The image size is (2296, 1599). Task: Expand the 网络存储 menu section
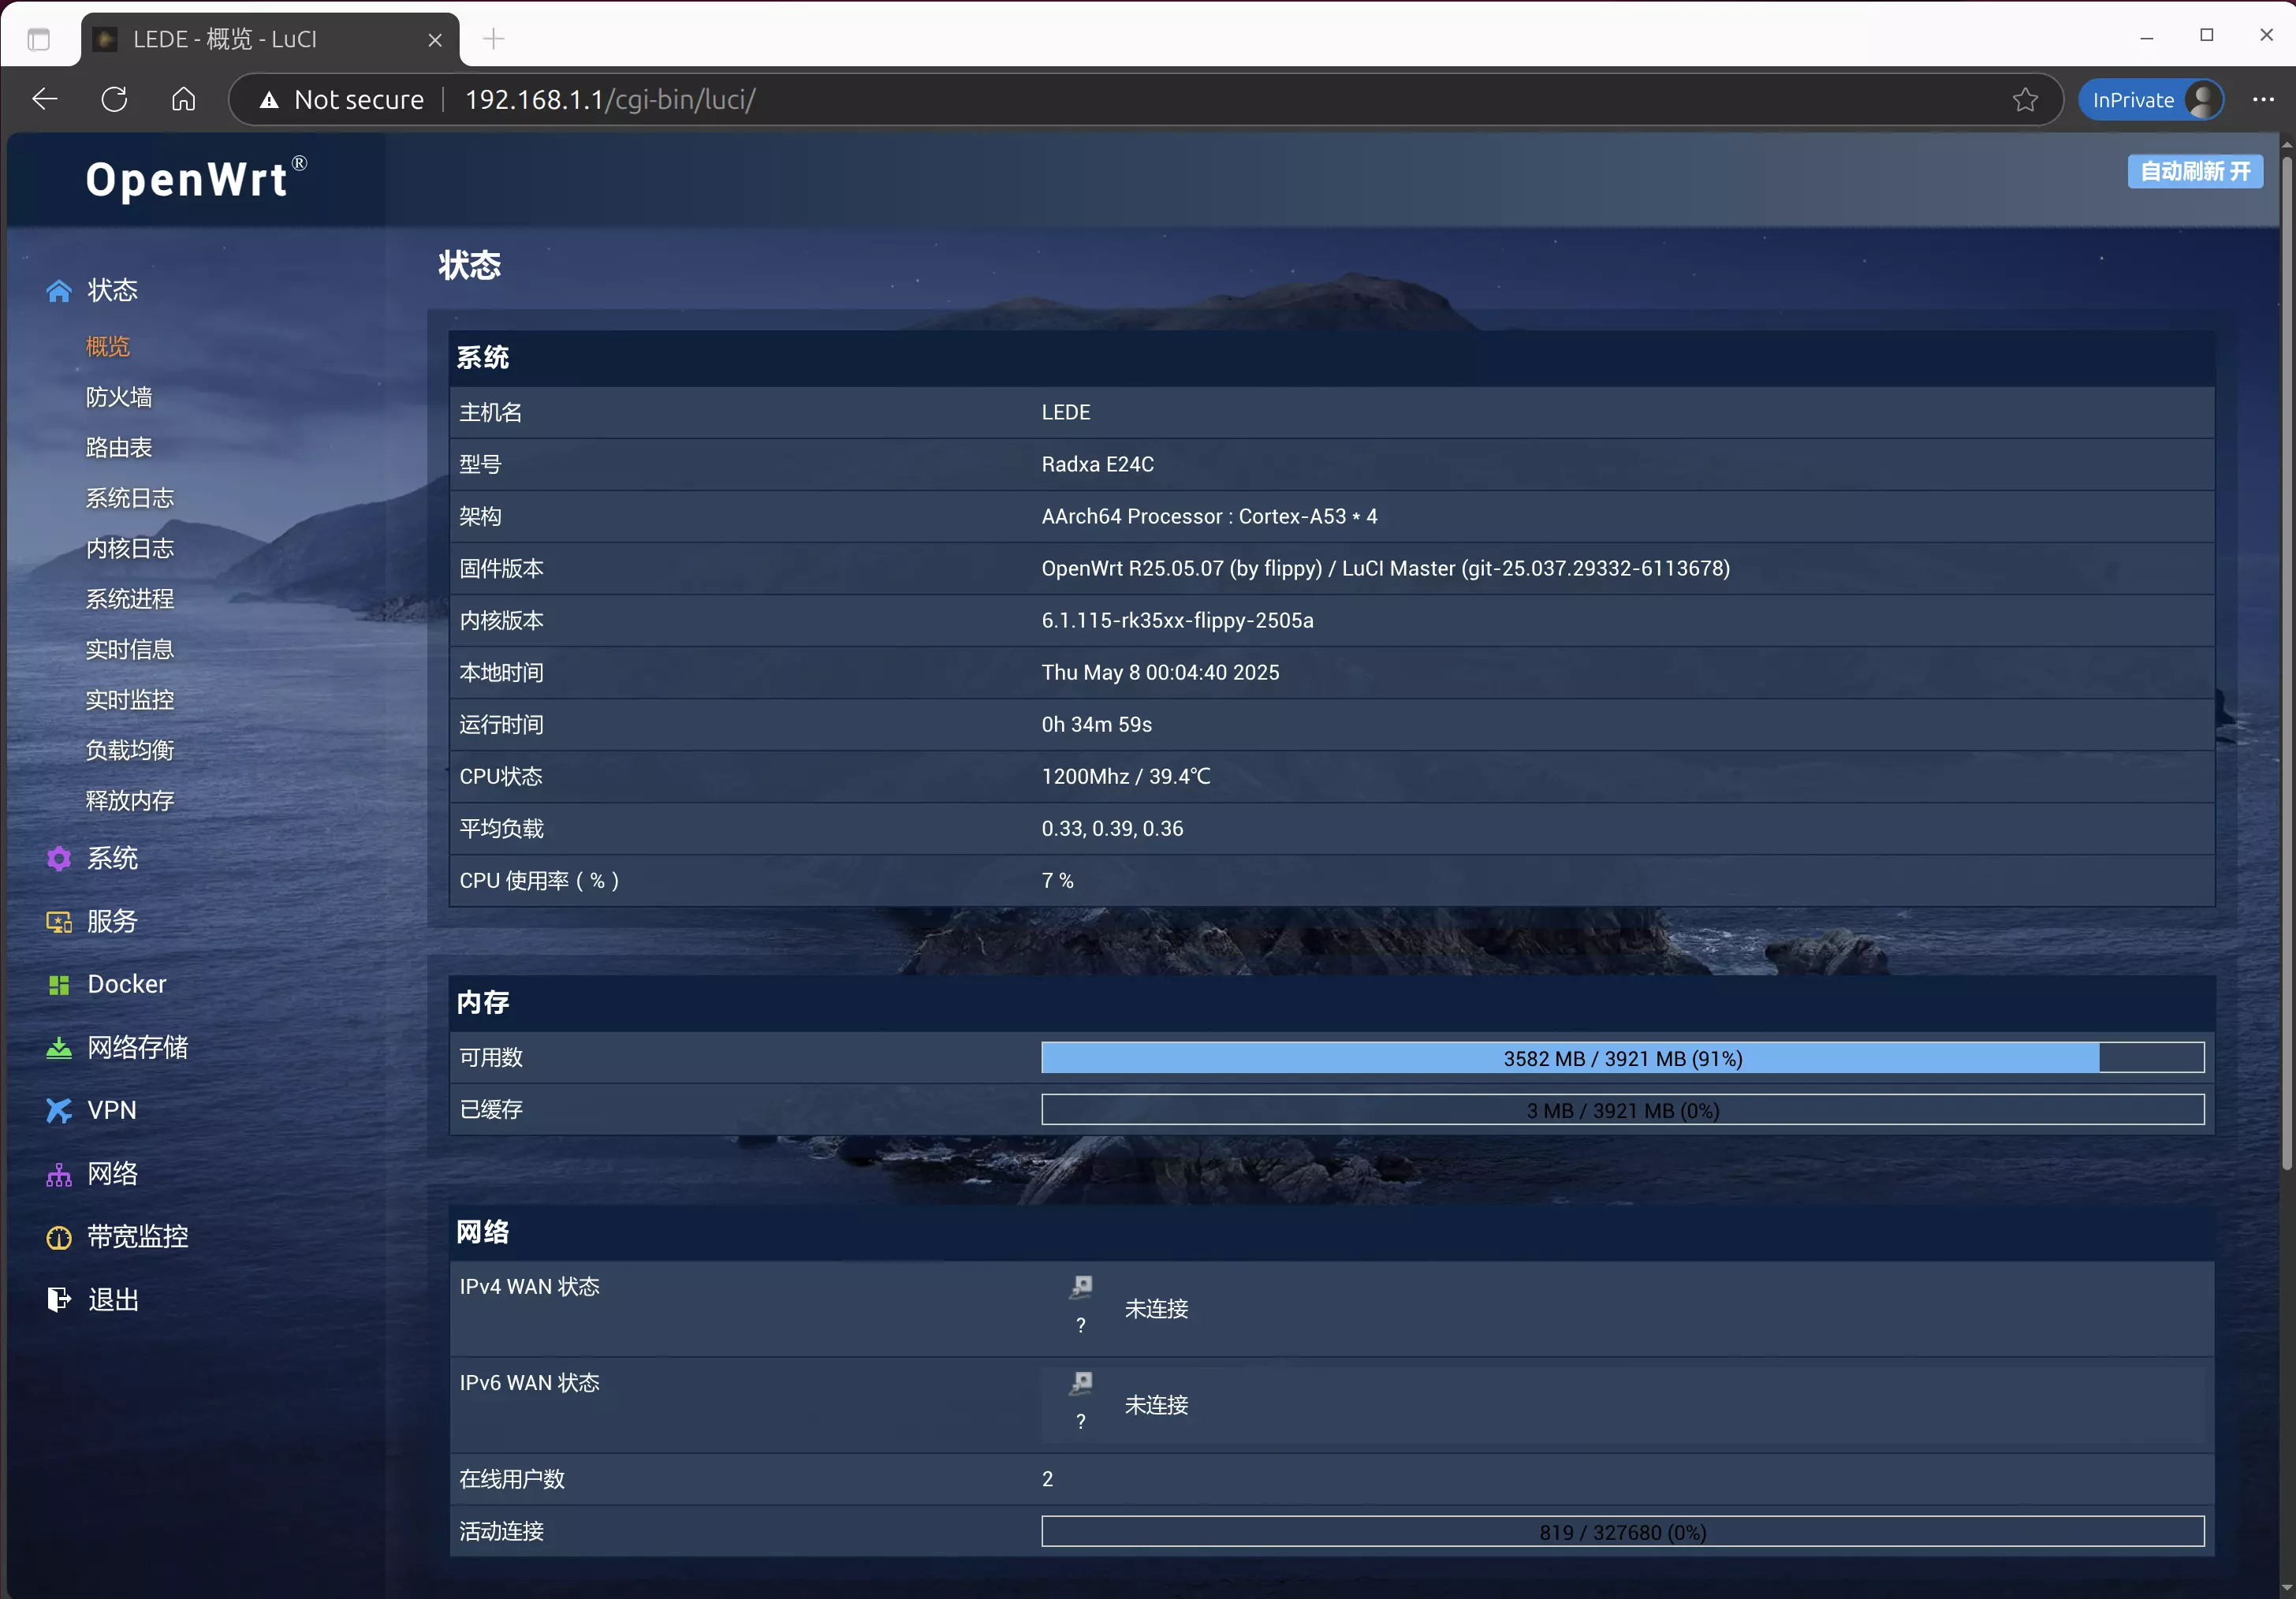click(138, 1048)
